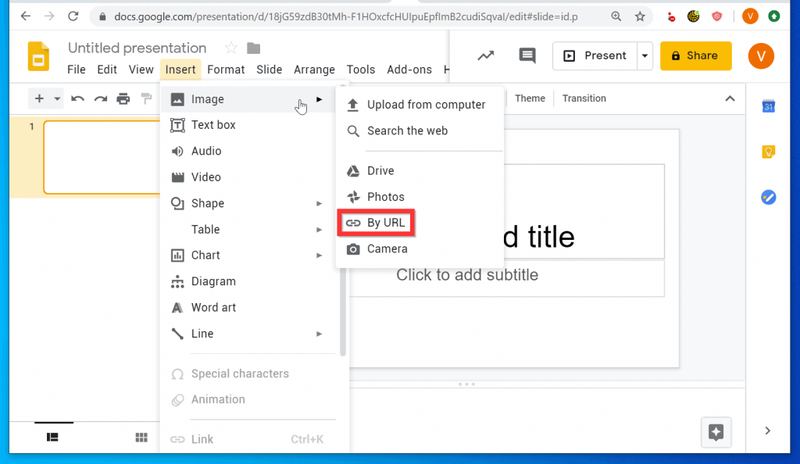
Task: Click the Explore button at bottom right
Action: tap(716, 432)
